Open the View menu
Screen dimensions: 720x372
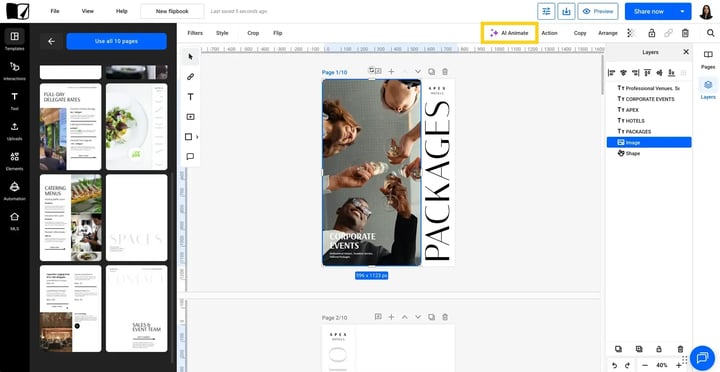88,11
